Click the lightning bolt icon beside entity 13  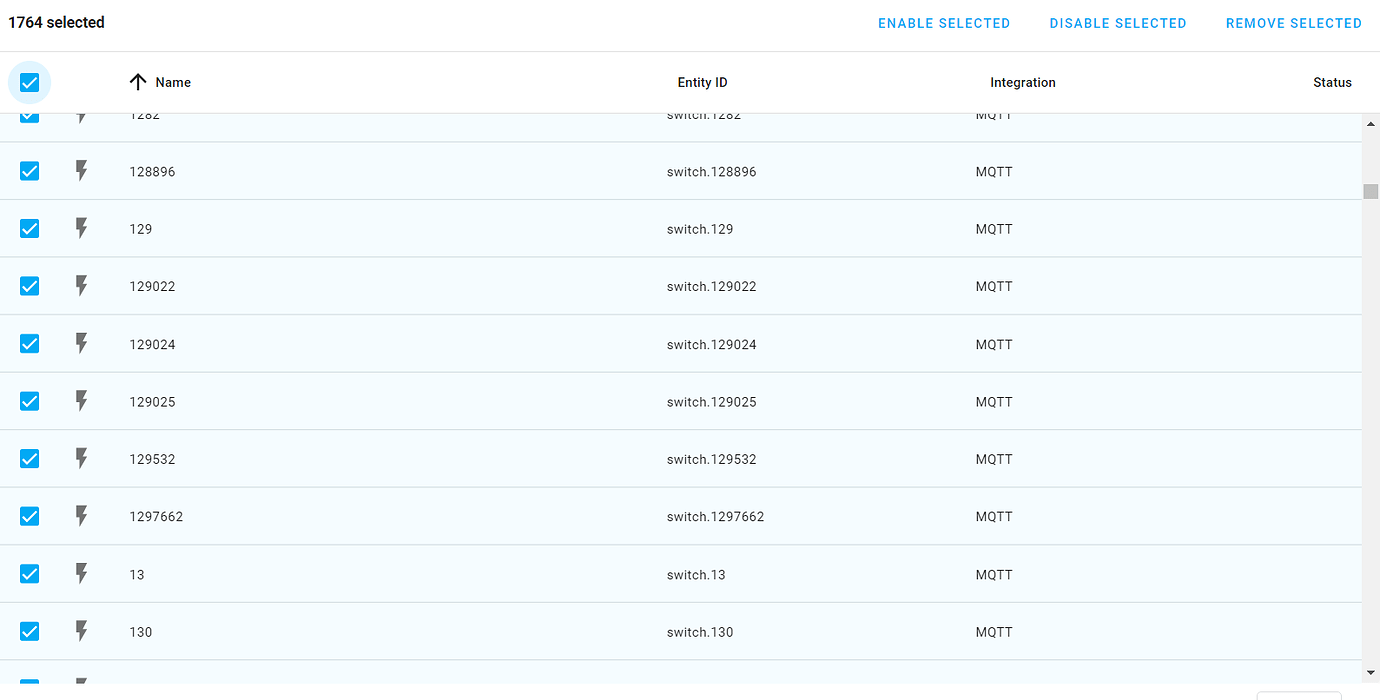(81, 573)
